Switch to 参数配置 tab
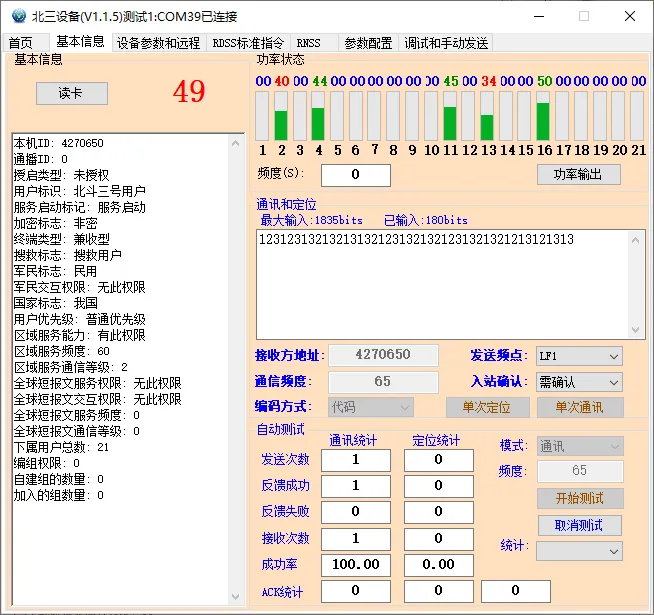Viewport: 654px width, 615px height. pyautogui.click(x=368, y=43)
